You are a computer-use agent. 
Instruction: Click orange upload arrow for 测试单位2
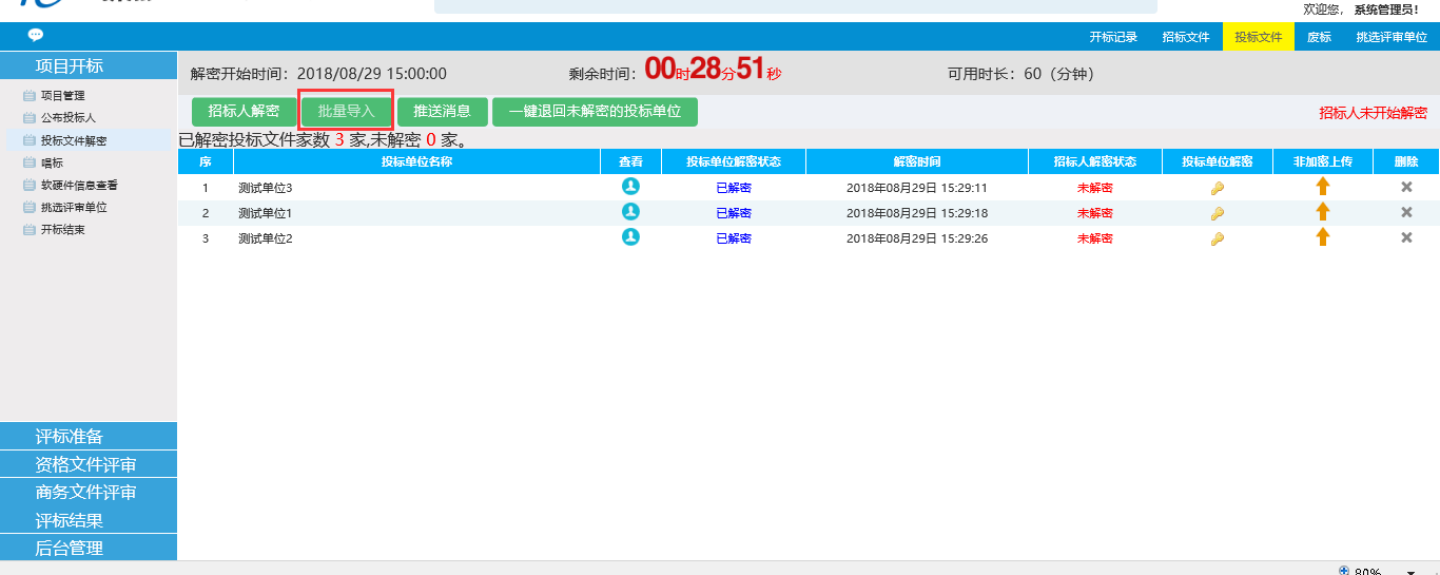point(1322,237)
